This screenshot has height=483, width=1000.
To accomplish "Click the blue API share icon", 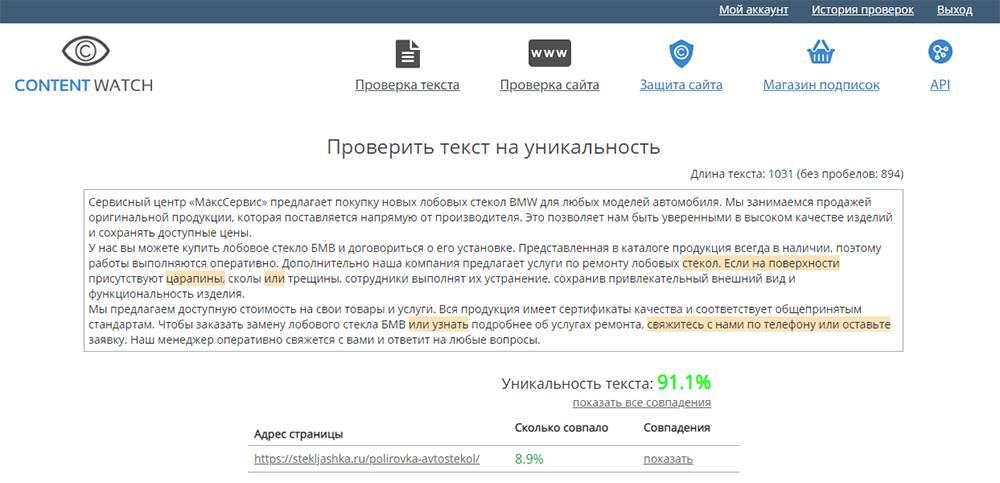I will pos(940,52).
